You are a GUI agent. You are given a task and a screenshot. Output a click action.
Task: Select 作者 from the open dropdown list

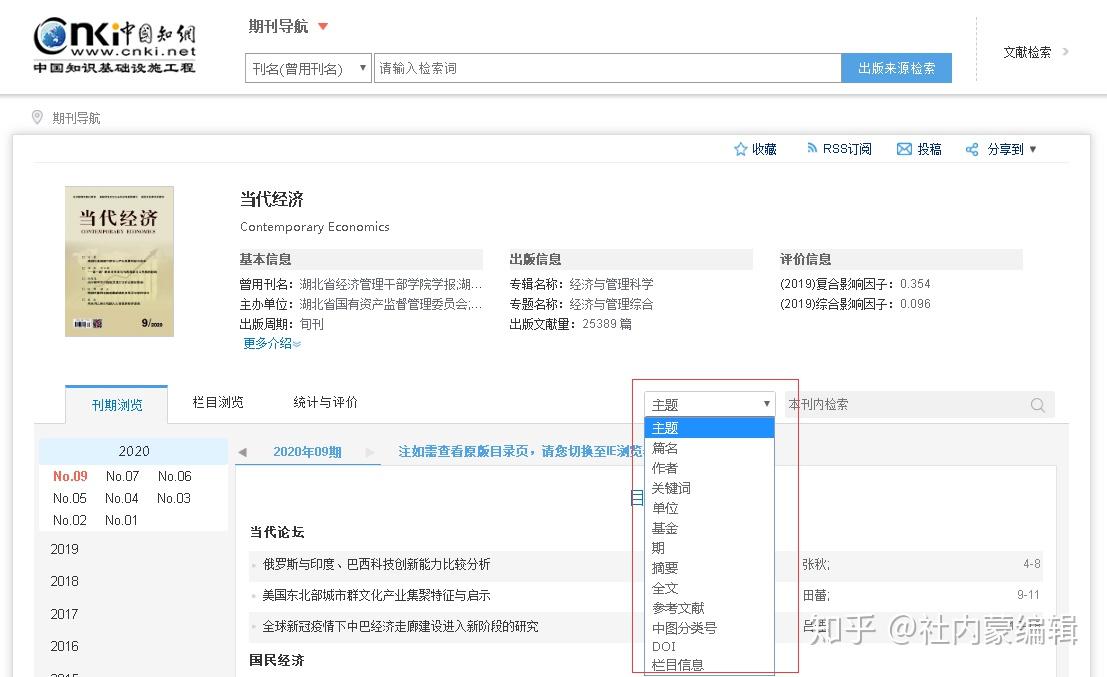pos(665,467)
